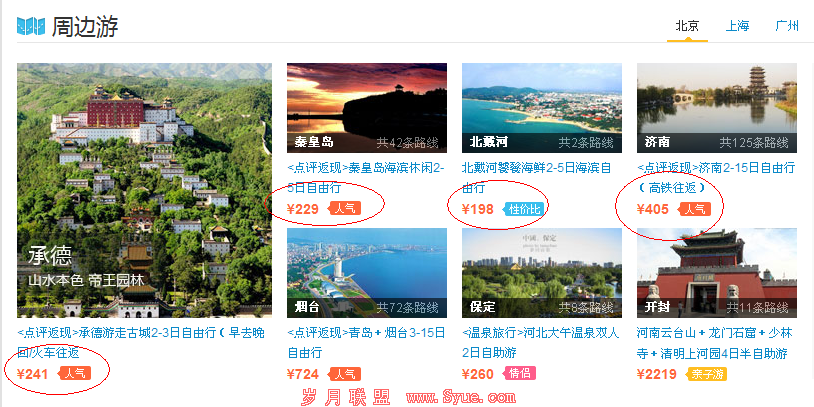Switch to the 广州 city tab
814x407 pixels.
point(786,26)
